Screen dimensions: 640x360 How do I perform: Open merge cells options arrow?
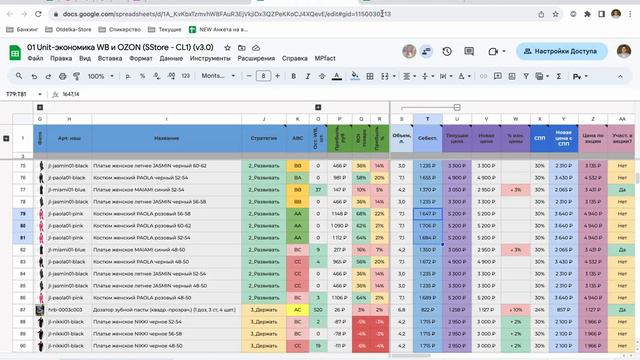(394, 76)
